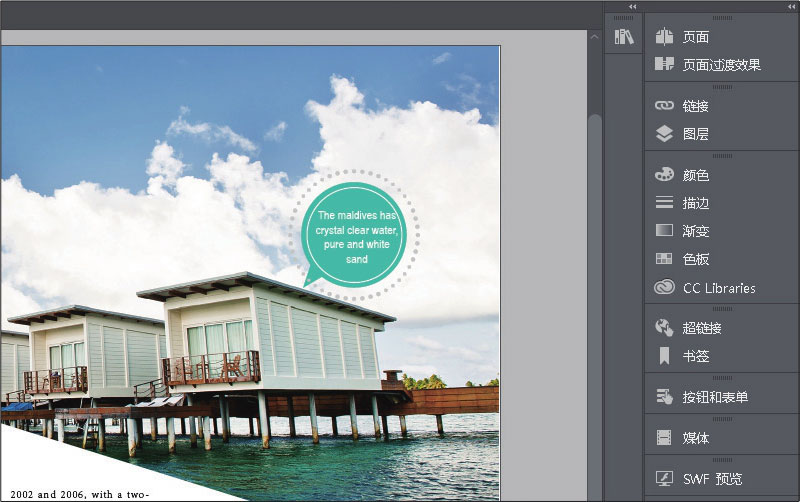Open the 图层 (Layers) panel icon

664,134
